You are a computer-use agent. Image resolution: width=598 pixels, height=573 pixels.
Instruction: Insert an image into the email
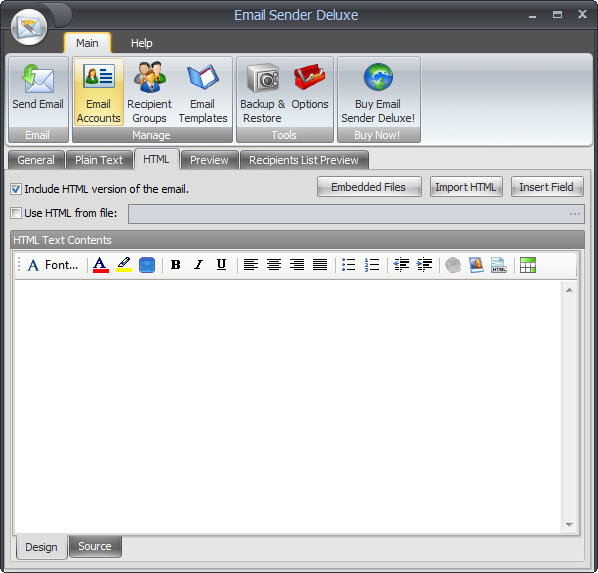(x=476, y=265)
